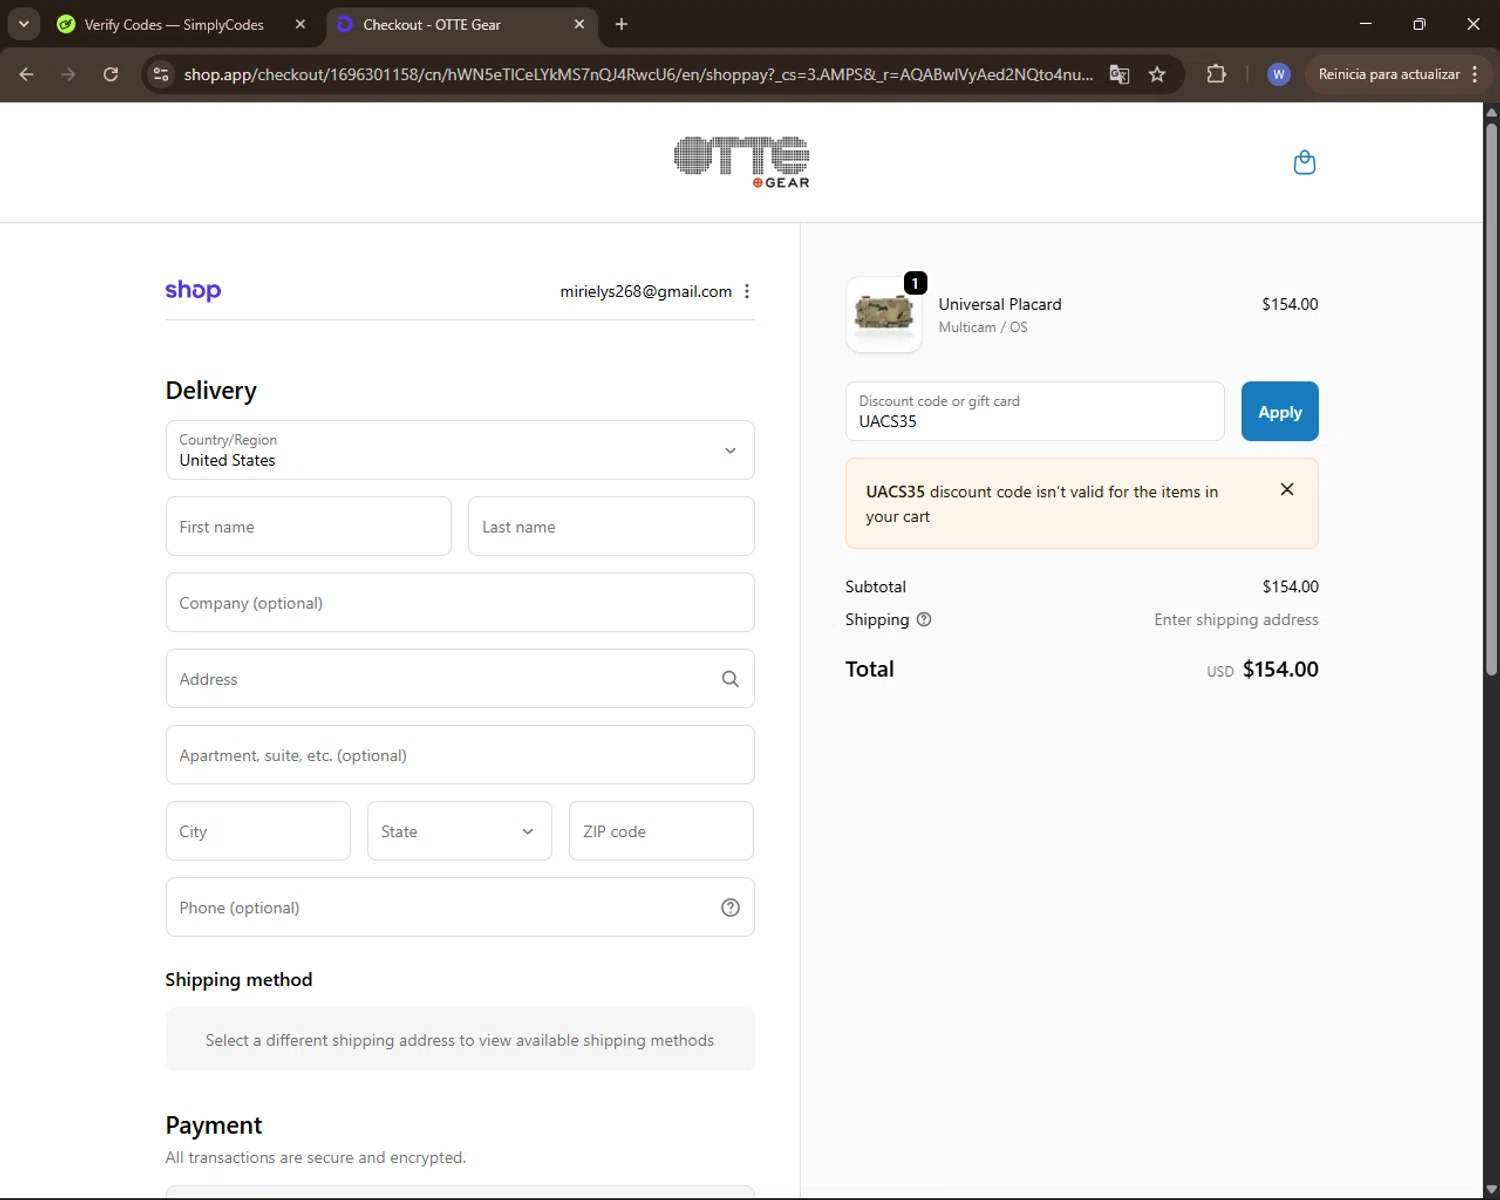Expand the Country/Region dropdown

(x=460, y=450)
